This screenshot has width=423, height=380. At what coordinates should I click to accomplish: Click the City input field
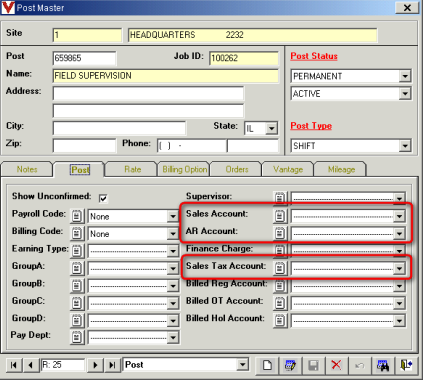(119, 128)
